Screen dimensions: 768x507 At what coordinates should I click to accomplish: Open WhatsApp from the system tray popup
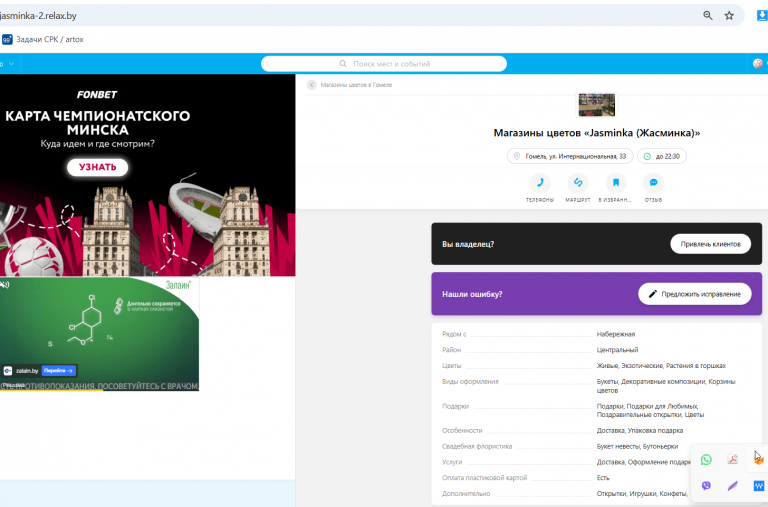(x=706, y=459)
